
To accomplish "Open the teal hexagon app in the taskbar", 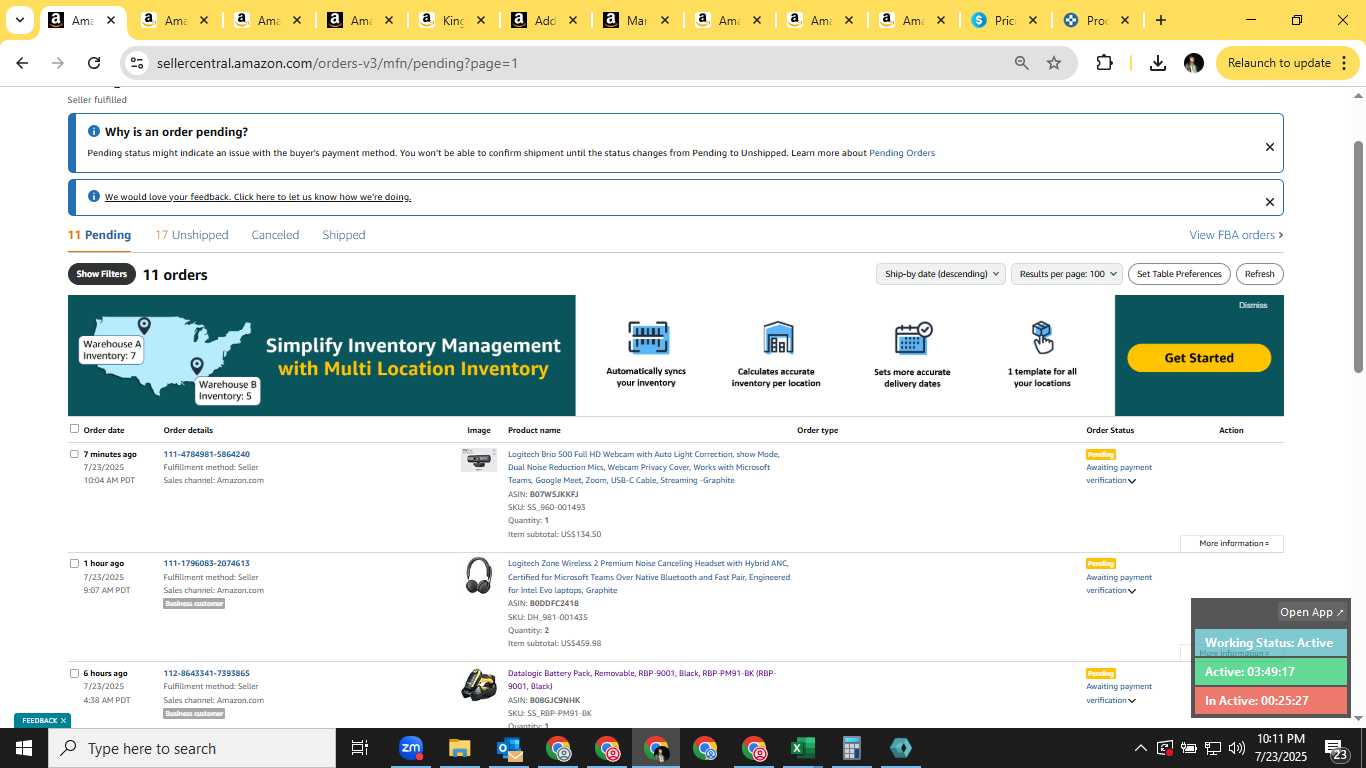I will coord(900,748).
